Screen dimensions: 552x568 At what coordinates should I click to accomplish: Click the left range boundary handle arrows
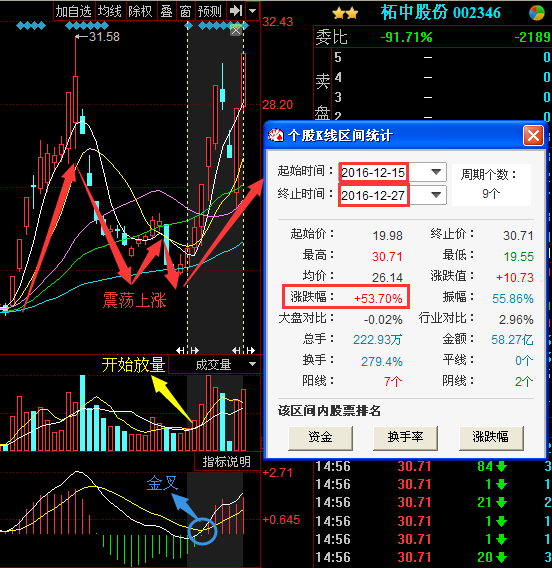pyautogui.click(x=187, y=350)
